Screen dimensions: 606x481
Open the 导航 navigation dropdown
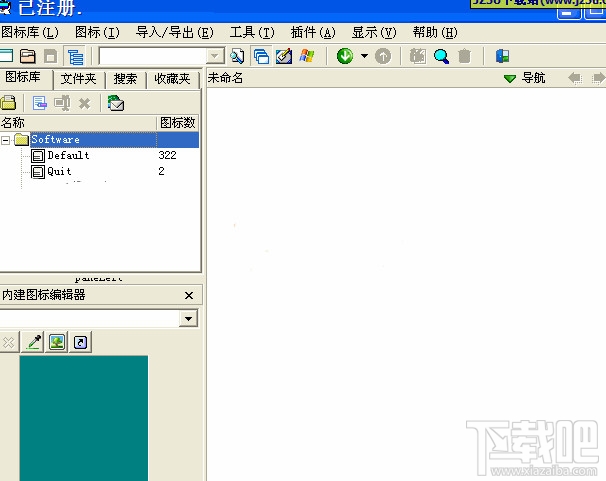click(525, 78)
